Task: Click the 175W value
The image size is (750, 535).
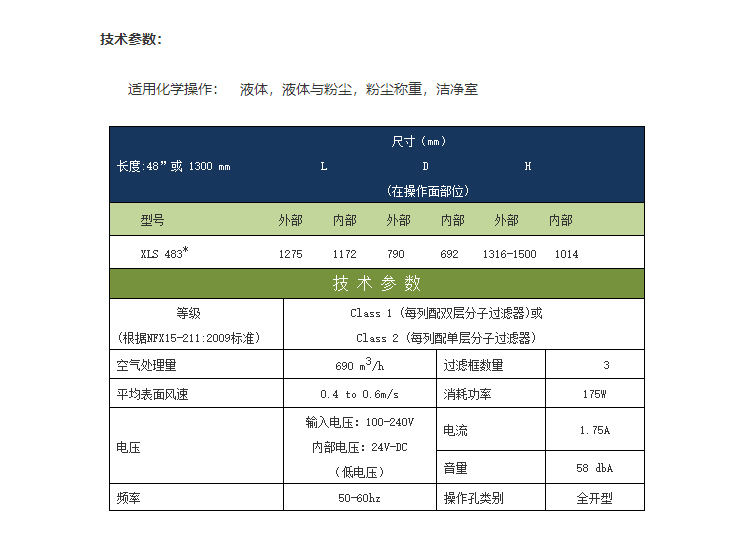Action: coord(595,394)
